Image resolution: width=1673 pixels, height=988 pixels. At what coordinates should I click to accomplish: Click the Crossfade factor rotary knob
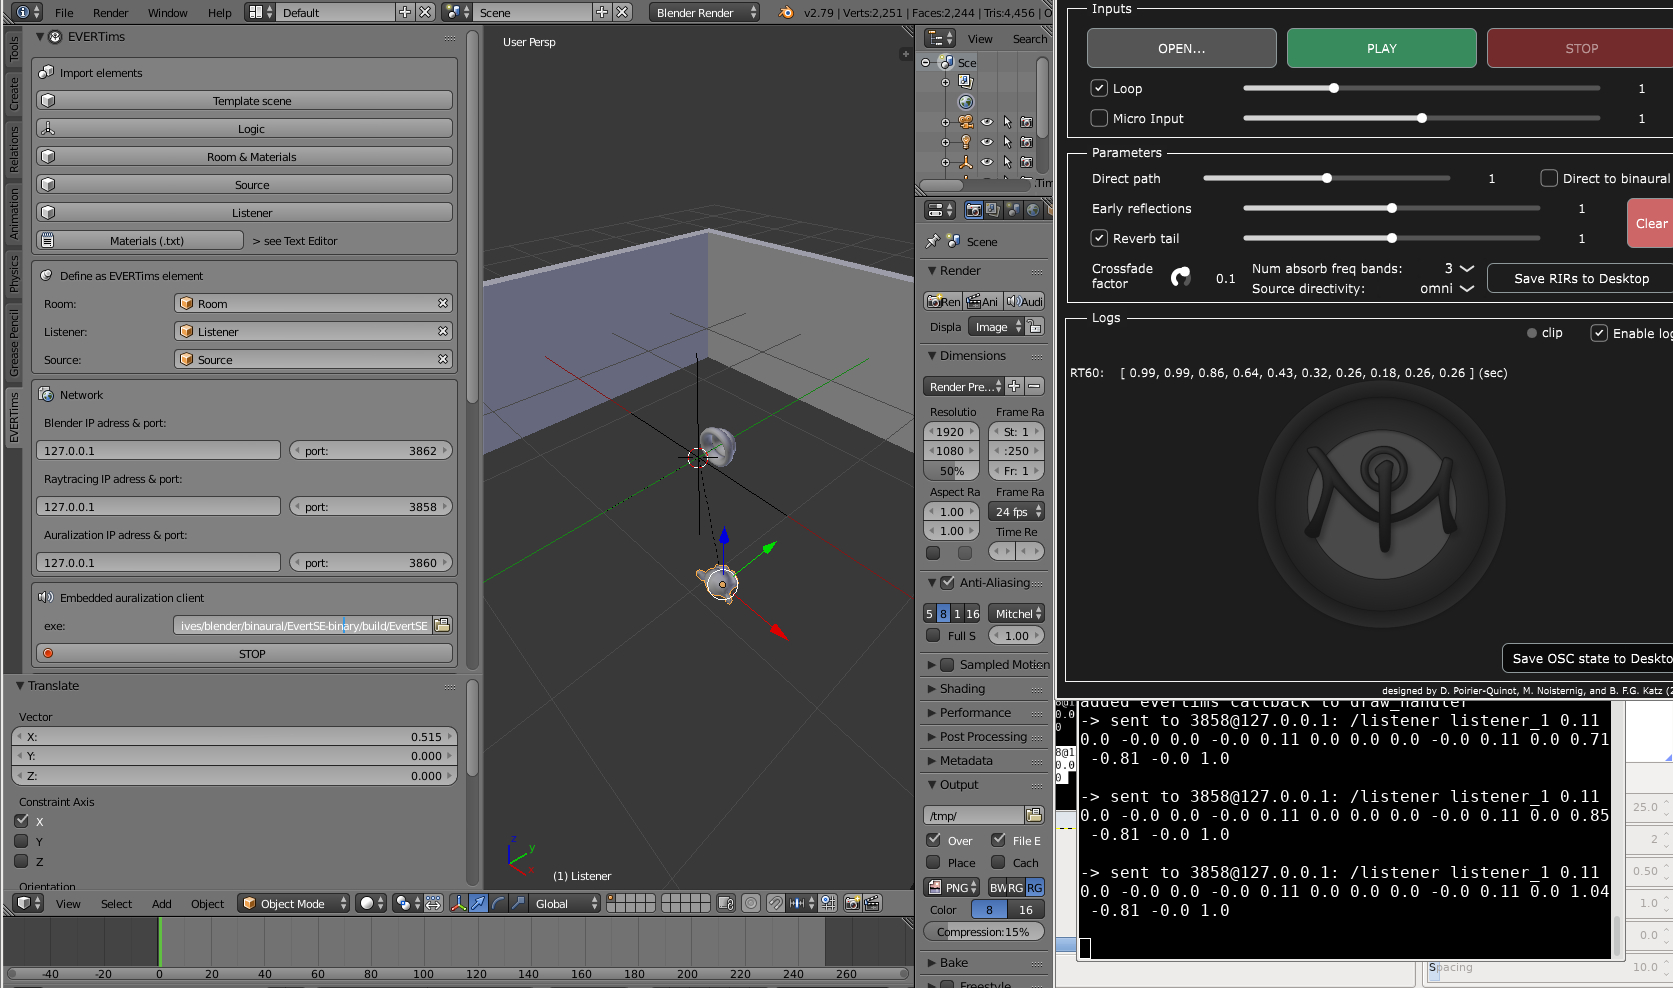1181,277
